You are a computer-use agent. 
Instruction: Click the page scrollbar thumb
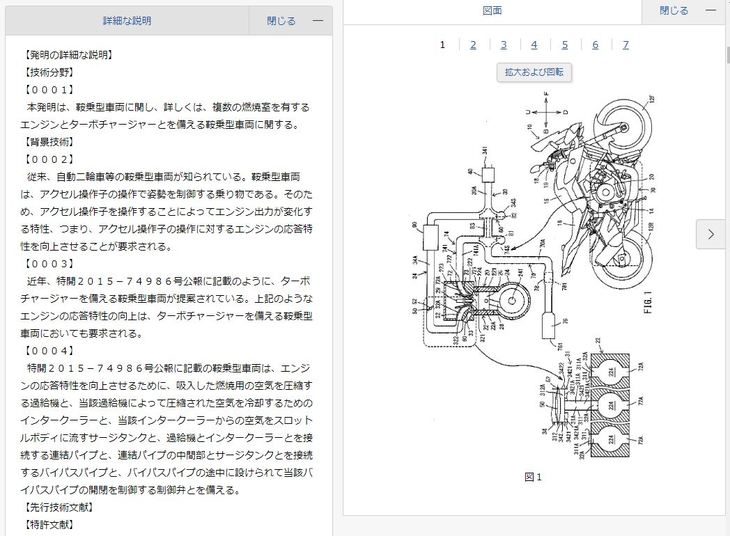click(727, 55)
